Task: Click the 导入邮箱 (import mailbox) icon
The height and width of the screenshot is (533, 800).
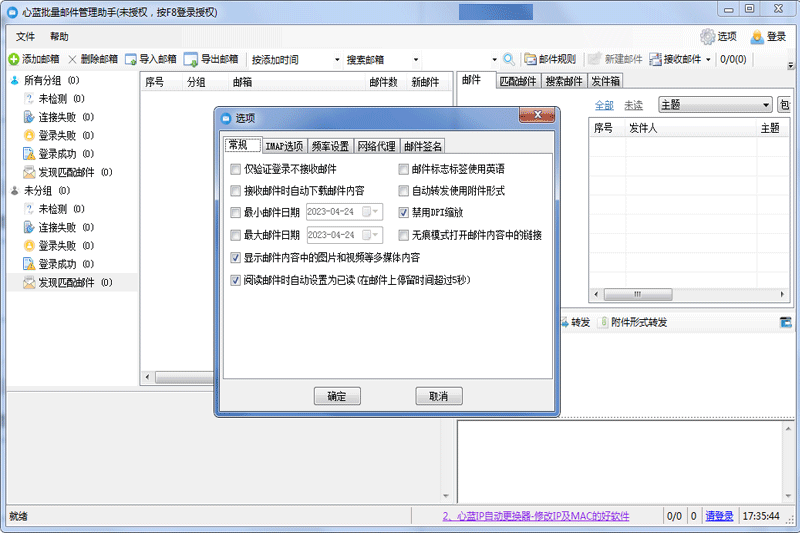Action: (130, 59)
